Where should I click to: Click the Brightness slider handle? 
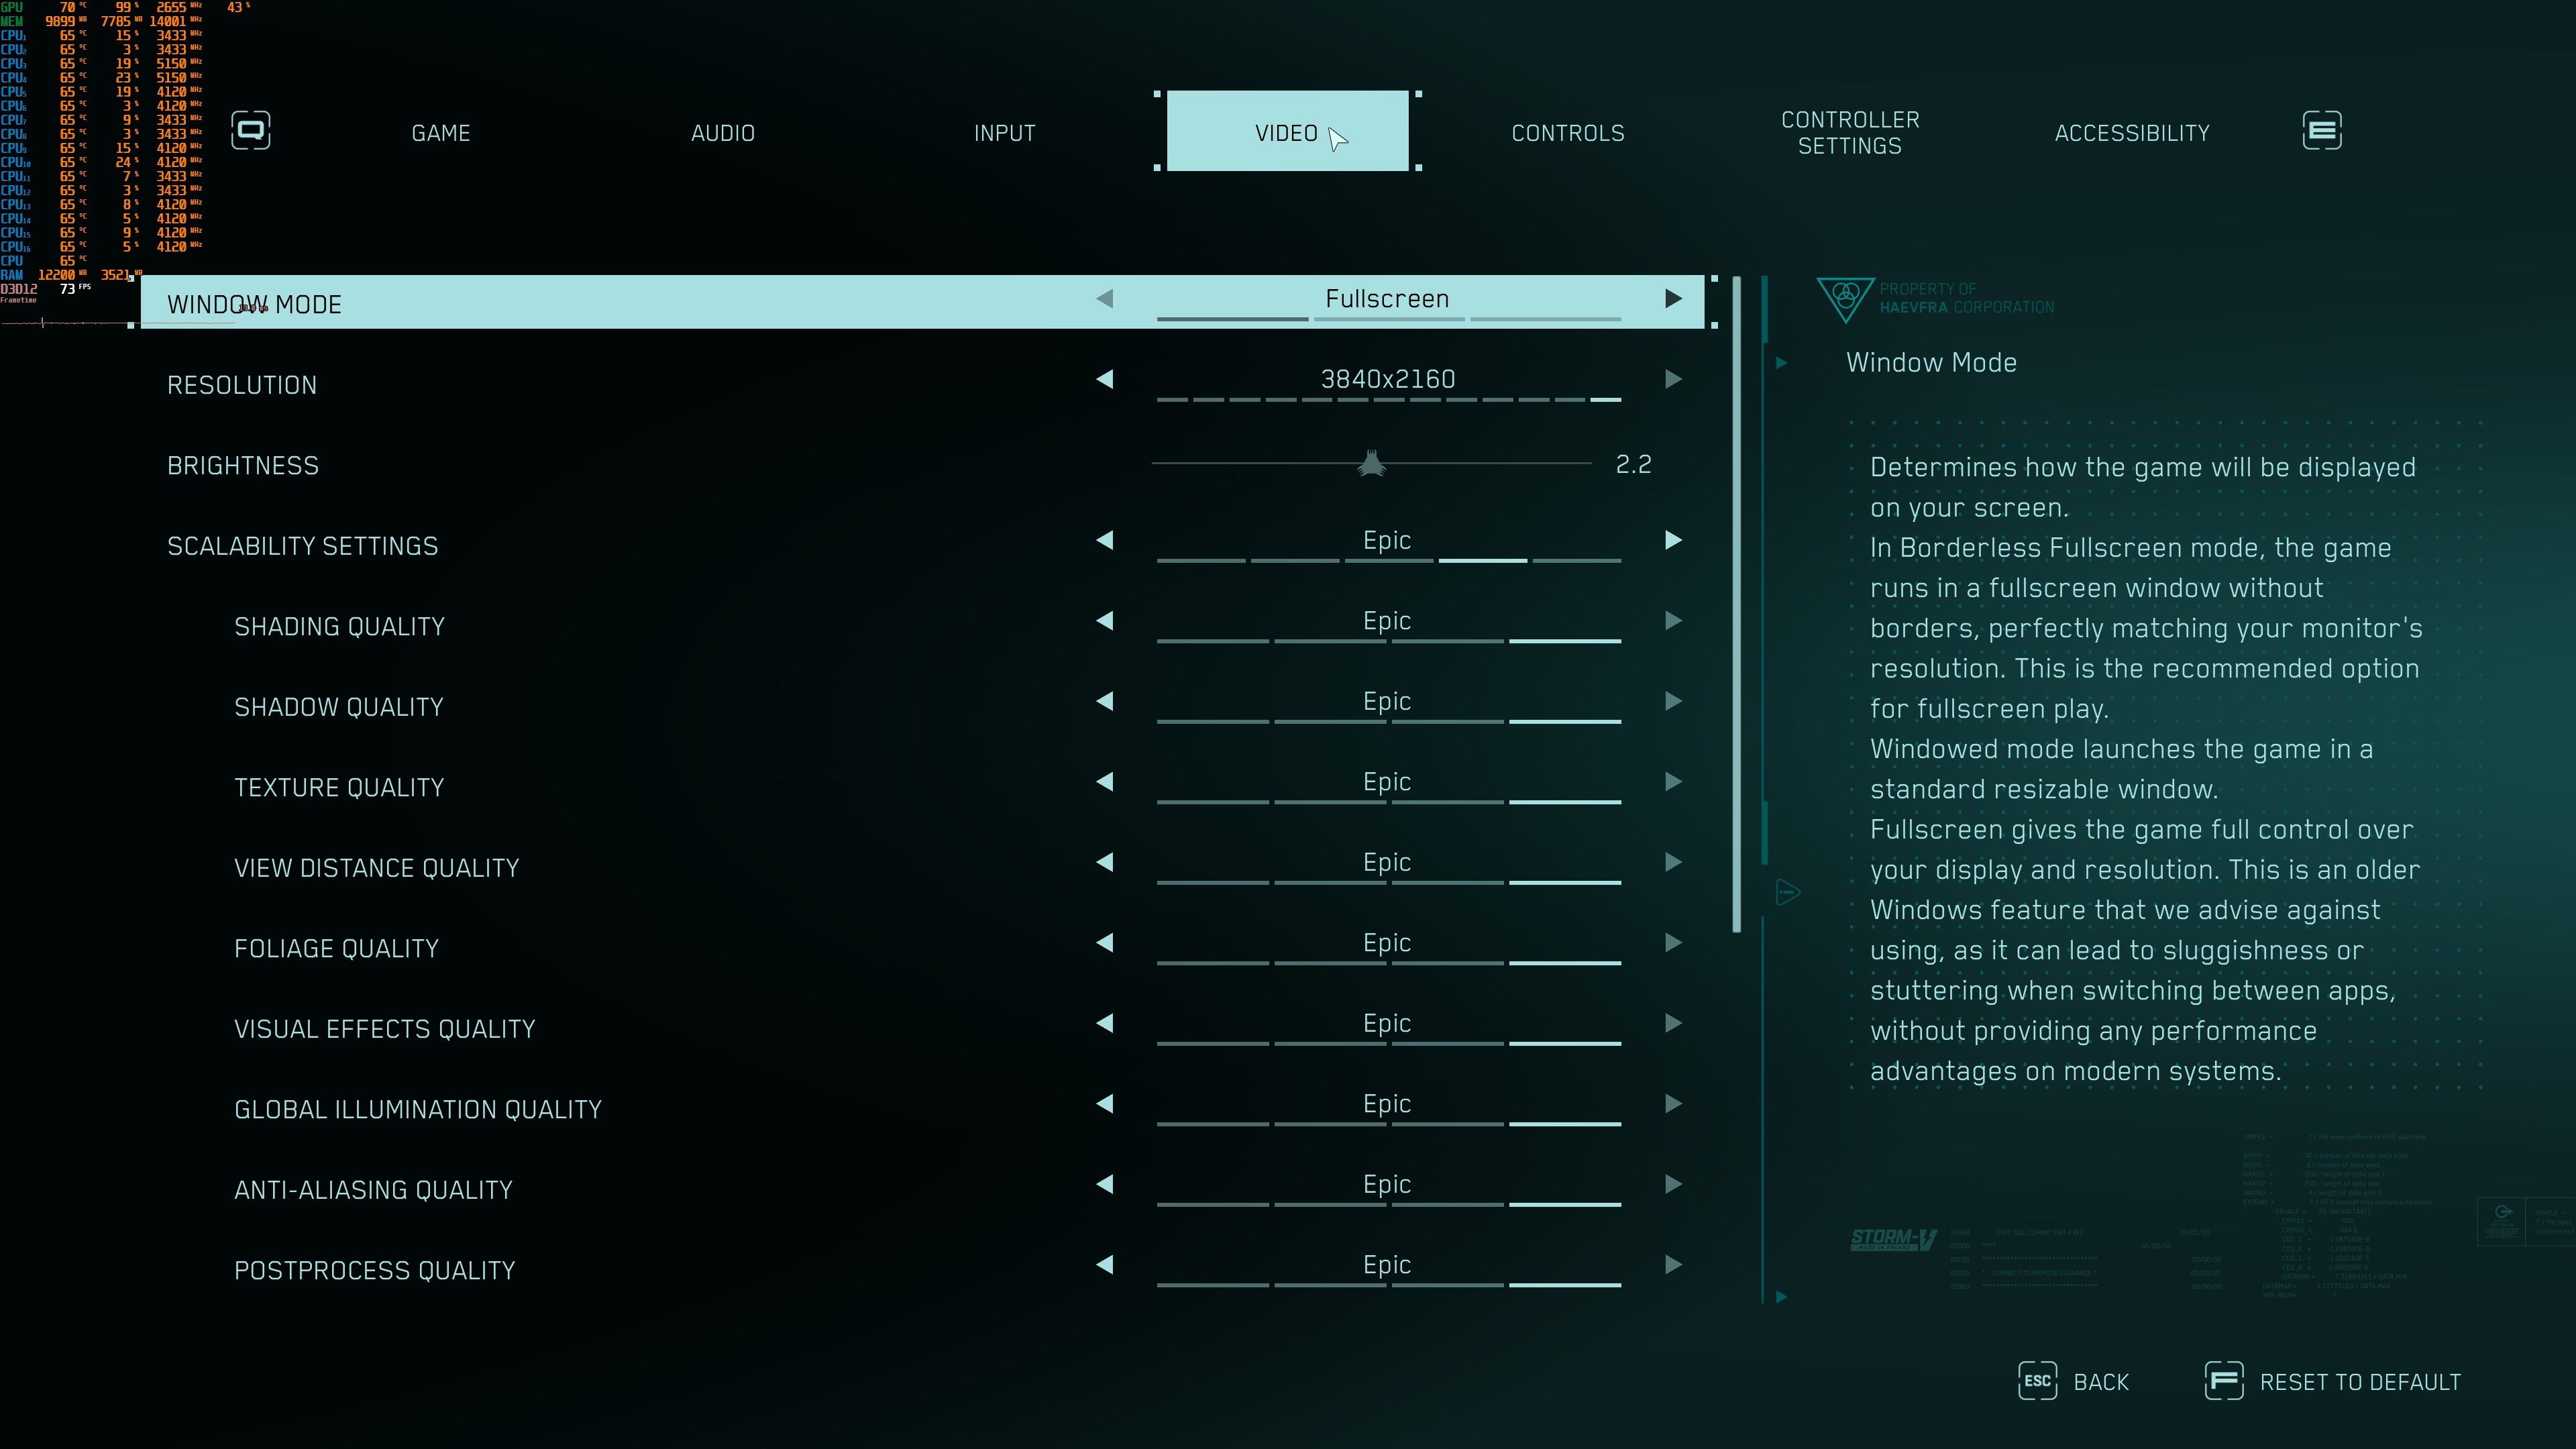[x=1371, y=464]
